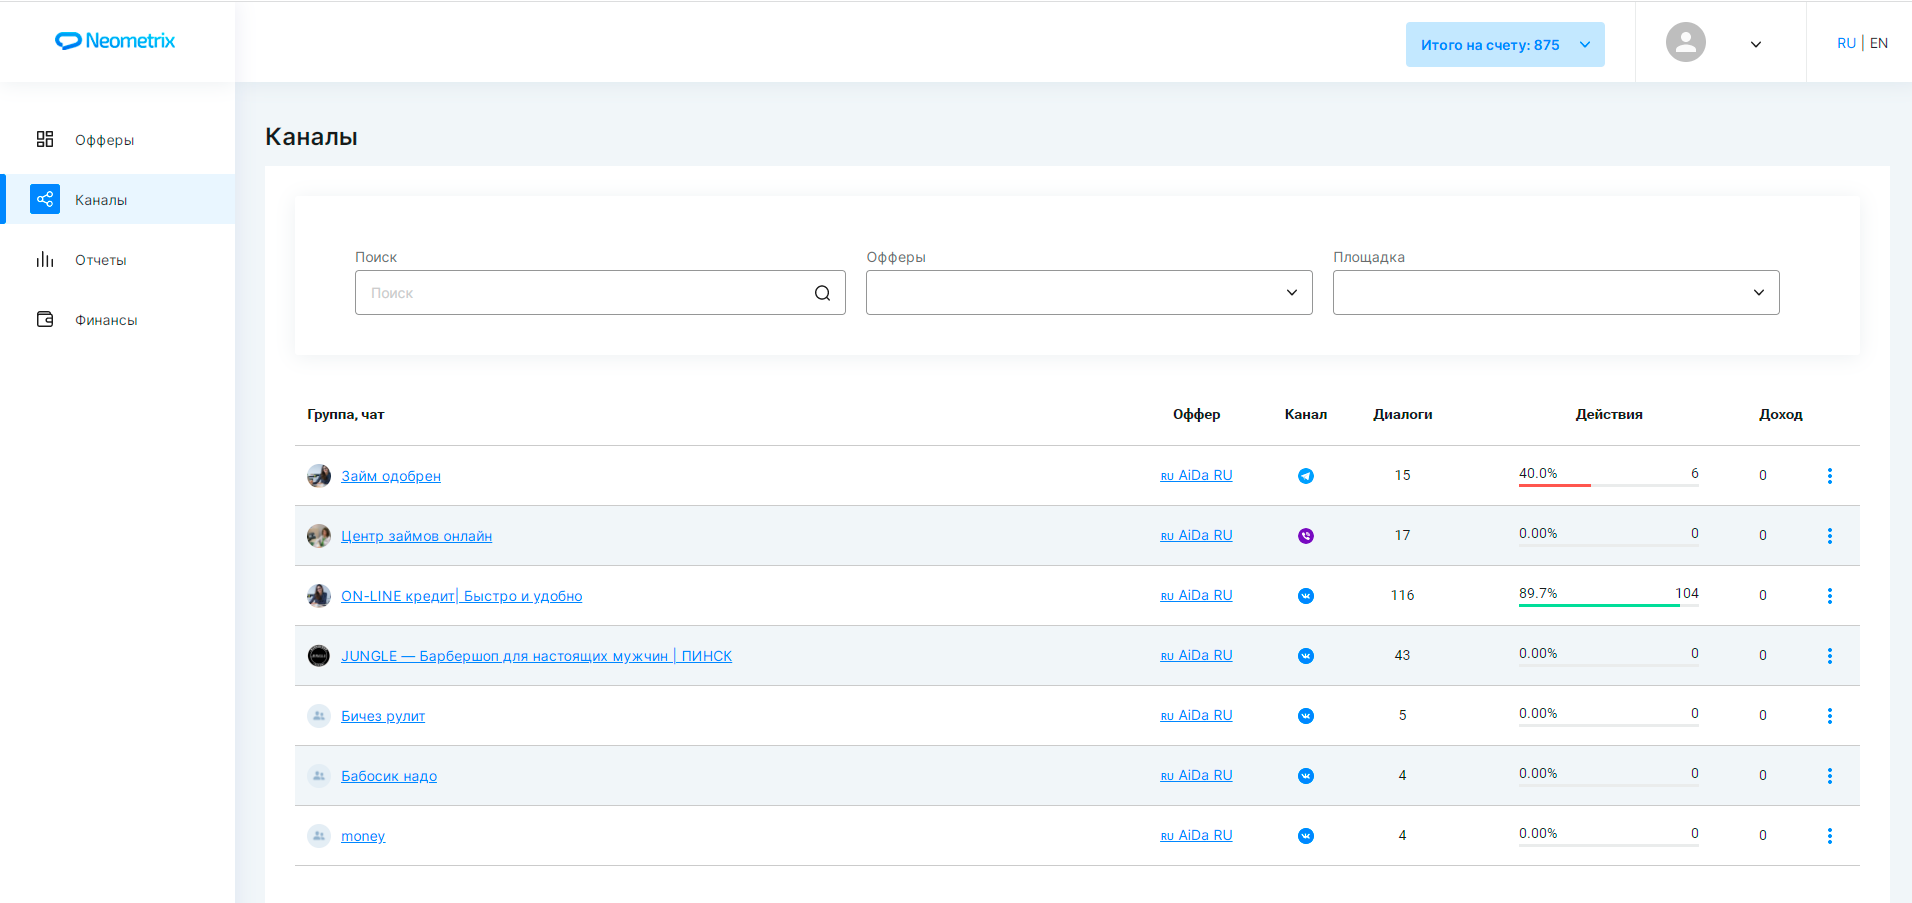1912x903 pixels.
Task: Click the JUNGLE barbershop group avatar
Action: 319,656
